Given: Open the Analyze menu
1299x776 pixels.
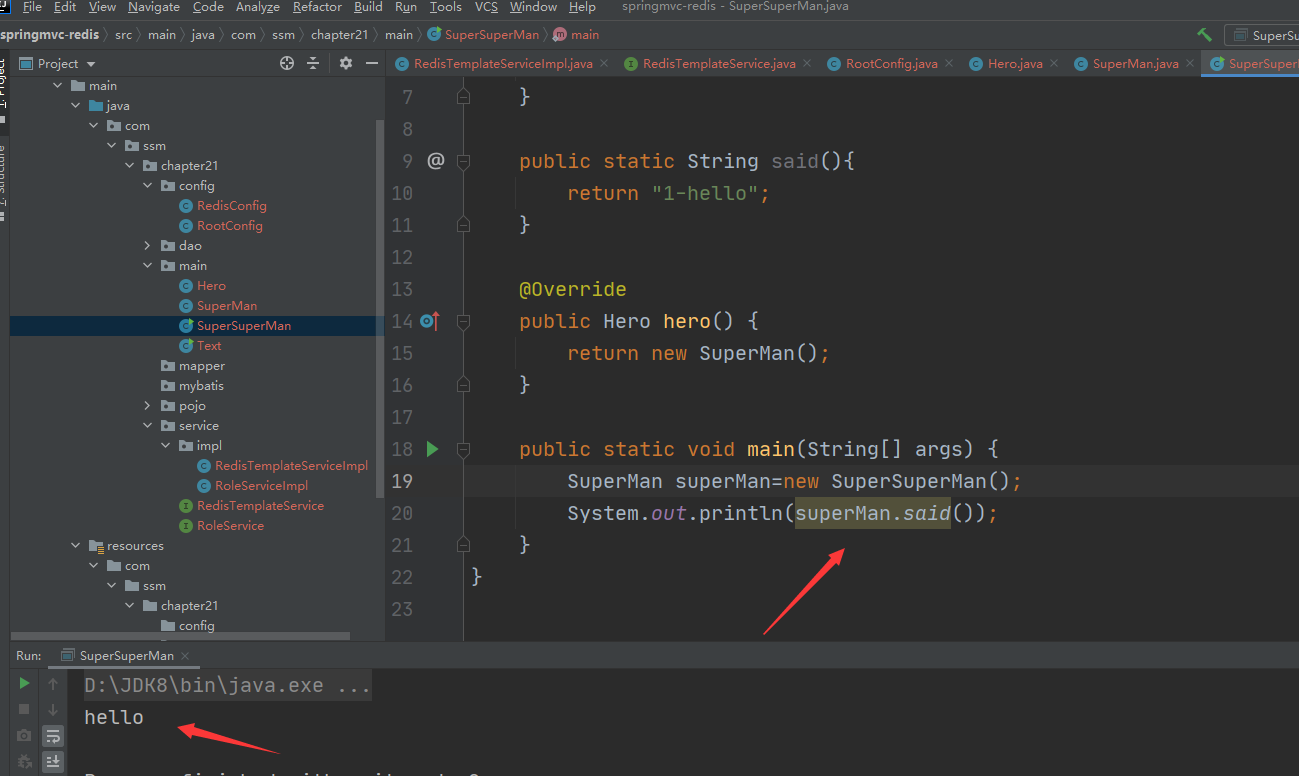Looking at the screenshot, I should coord(258,7).
